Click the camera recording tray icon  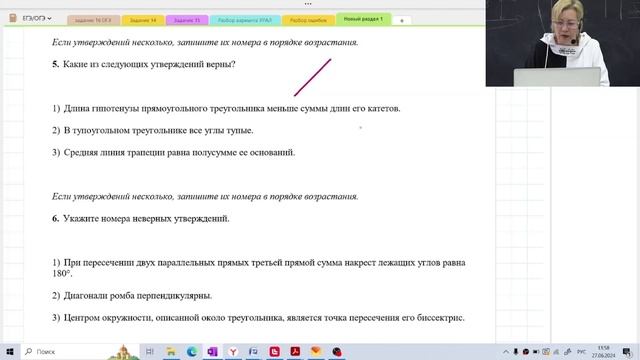[536, 352]
